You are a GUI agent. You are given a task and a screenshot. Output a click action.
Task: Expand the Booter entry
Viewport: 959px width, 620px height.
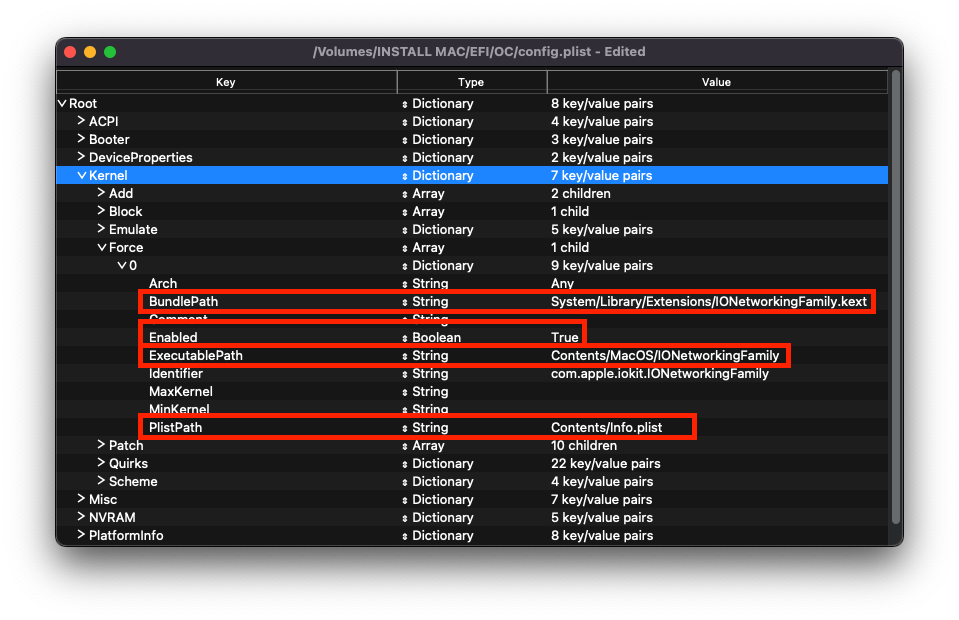tap(81, 140)
